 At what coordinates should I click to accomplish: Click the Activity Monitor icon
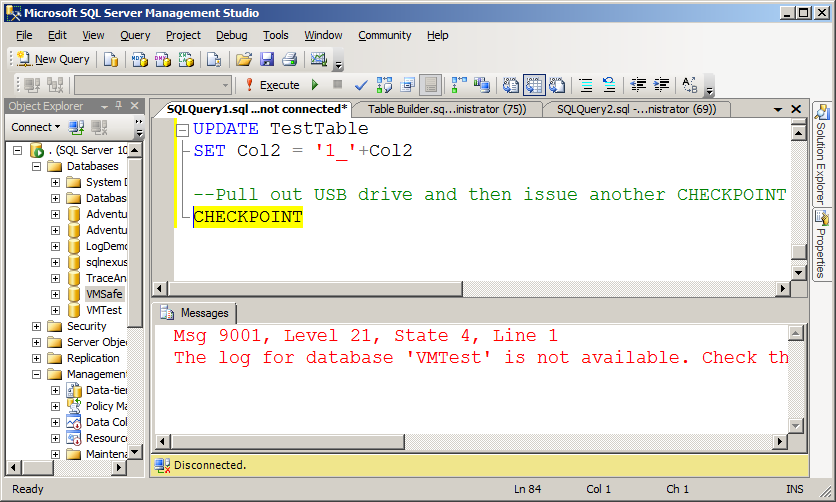(318, 59)
